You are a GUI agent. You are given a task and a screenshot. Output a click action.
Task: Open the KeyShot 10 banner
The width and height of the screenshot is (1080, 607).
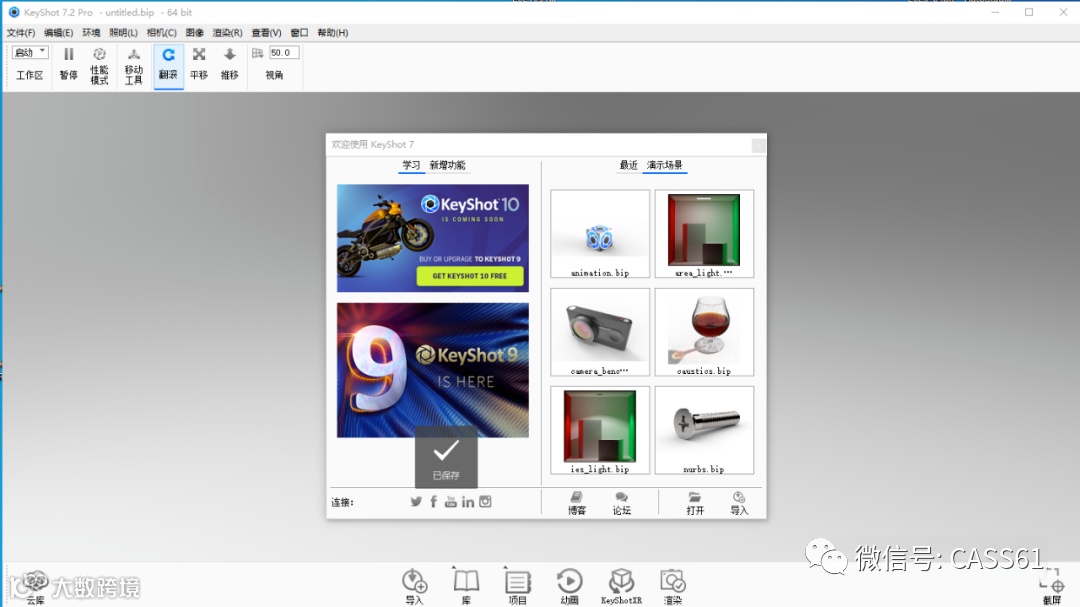(x=433, y=238)
